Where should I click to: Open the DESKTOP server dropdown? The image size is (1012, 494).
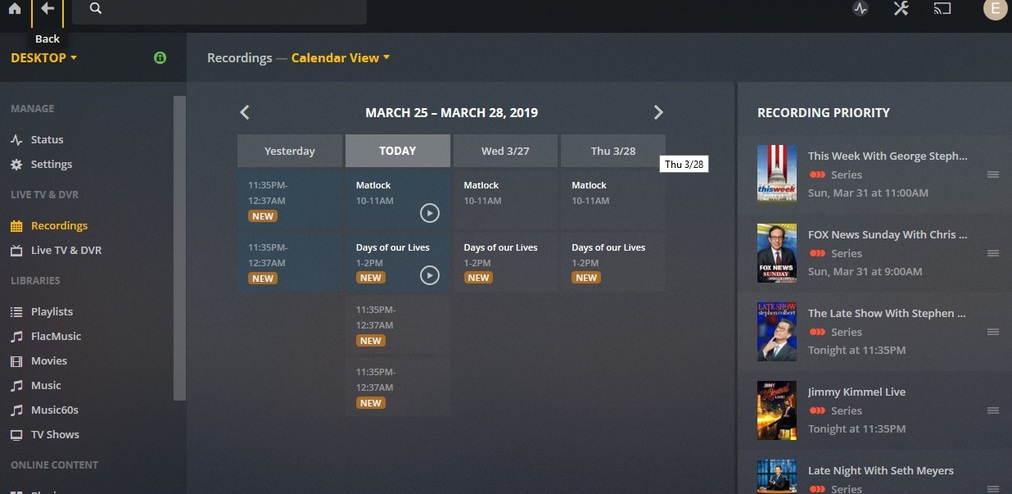click(44, 57)
